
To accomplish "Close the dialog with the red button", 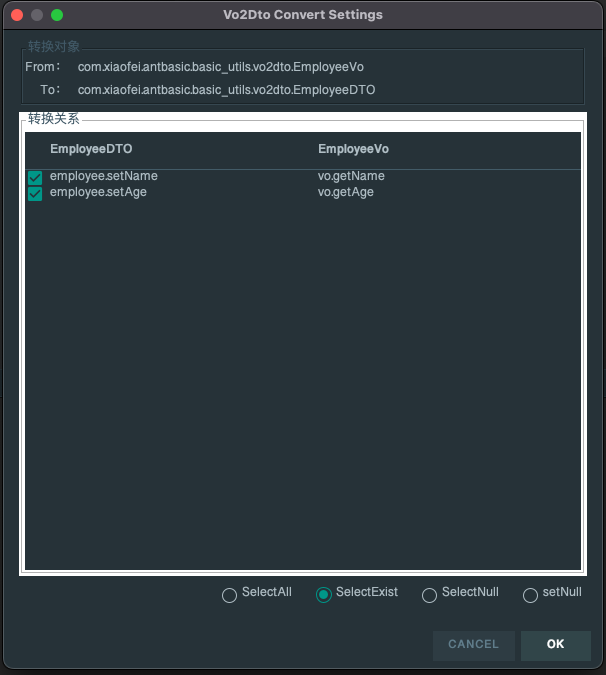I will [17, 15].
